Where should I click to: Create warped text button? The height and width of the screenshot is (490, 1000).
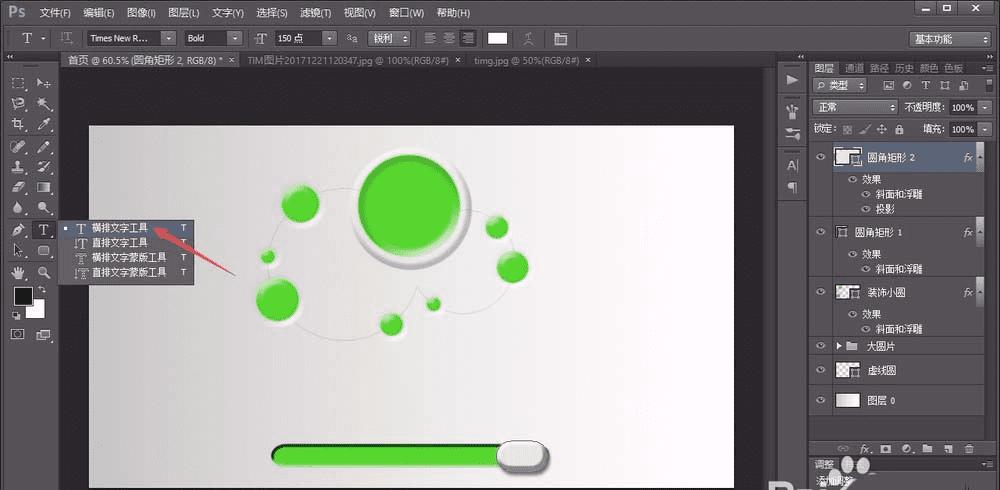click(x=529, y=38)
